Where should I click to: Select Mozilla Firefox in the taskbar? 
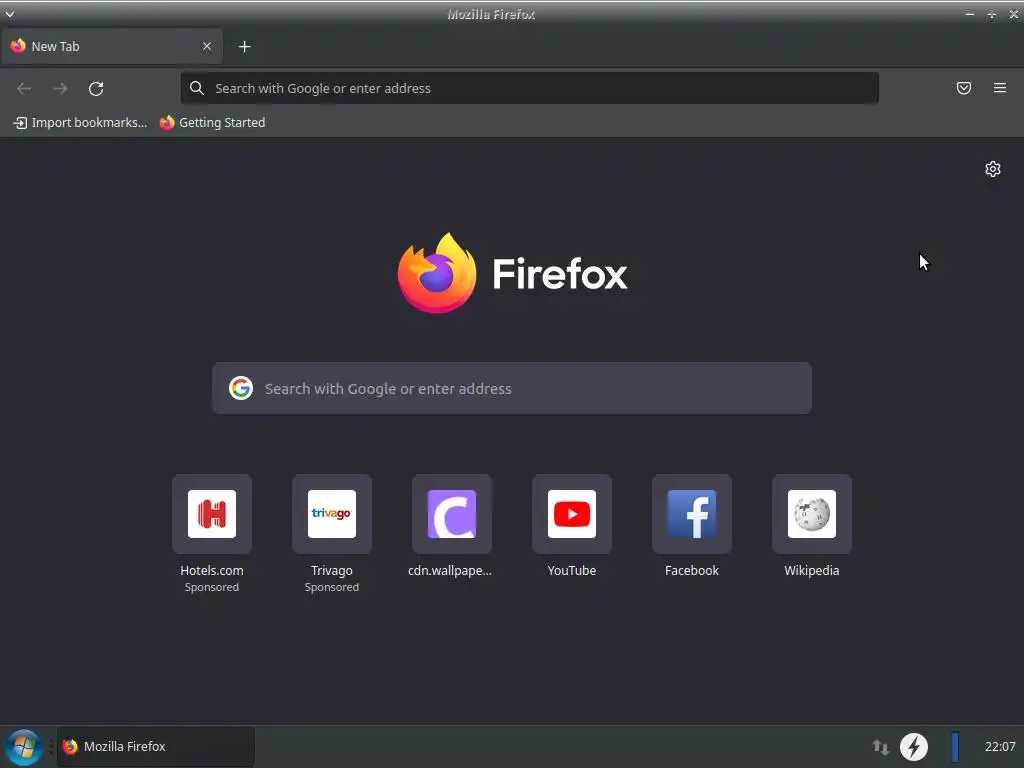pos(155,746)
